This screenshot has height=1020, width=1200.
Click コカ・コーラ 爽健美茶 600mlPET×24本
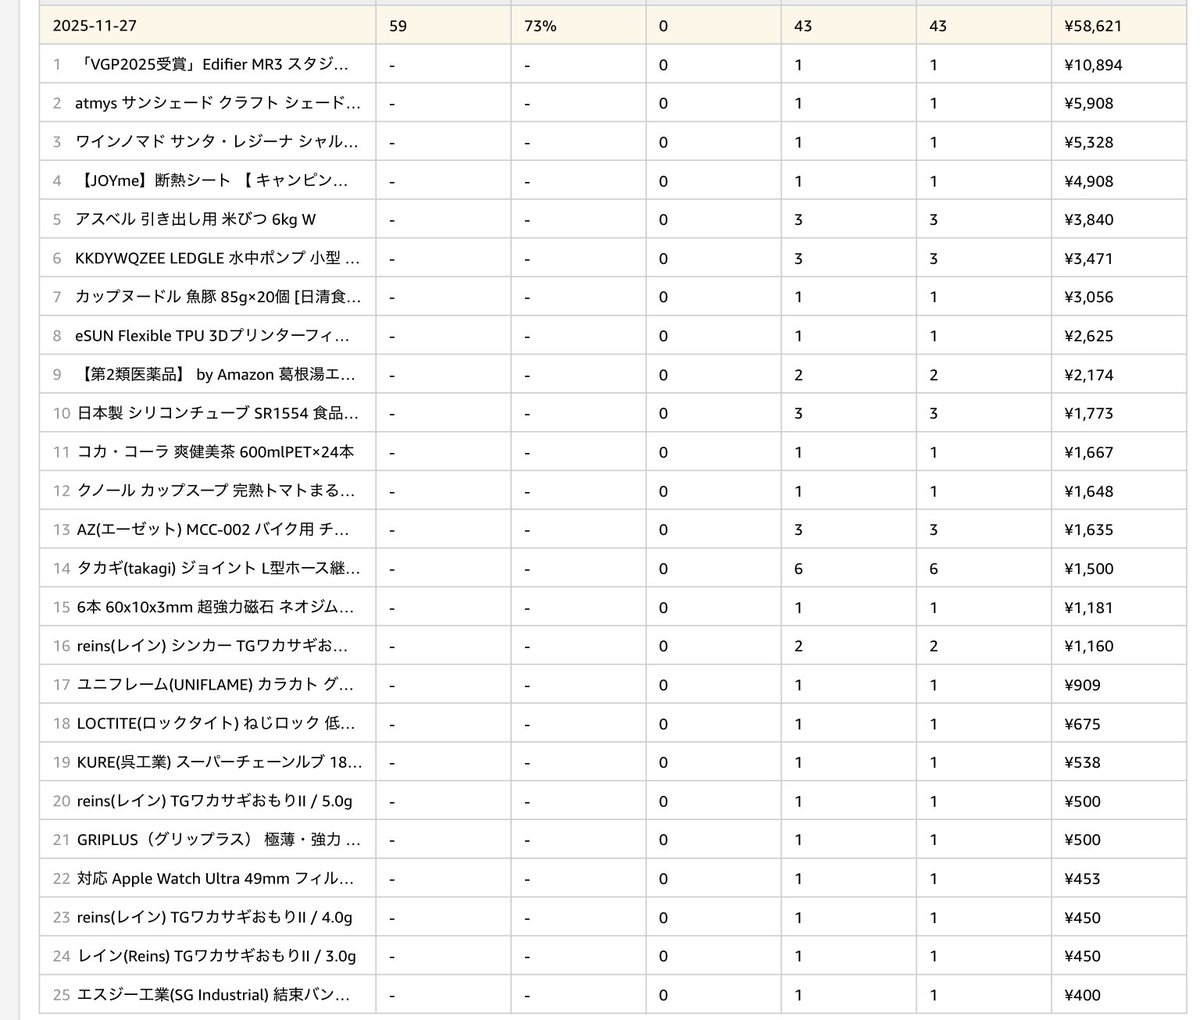[215, 452]
